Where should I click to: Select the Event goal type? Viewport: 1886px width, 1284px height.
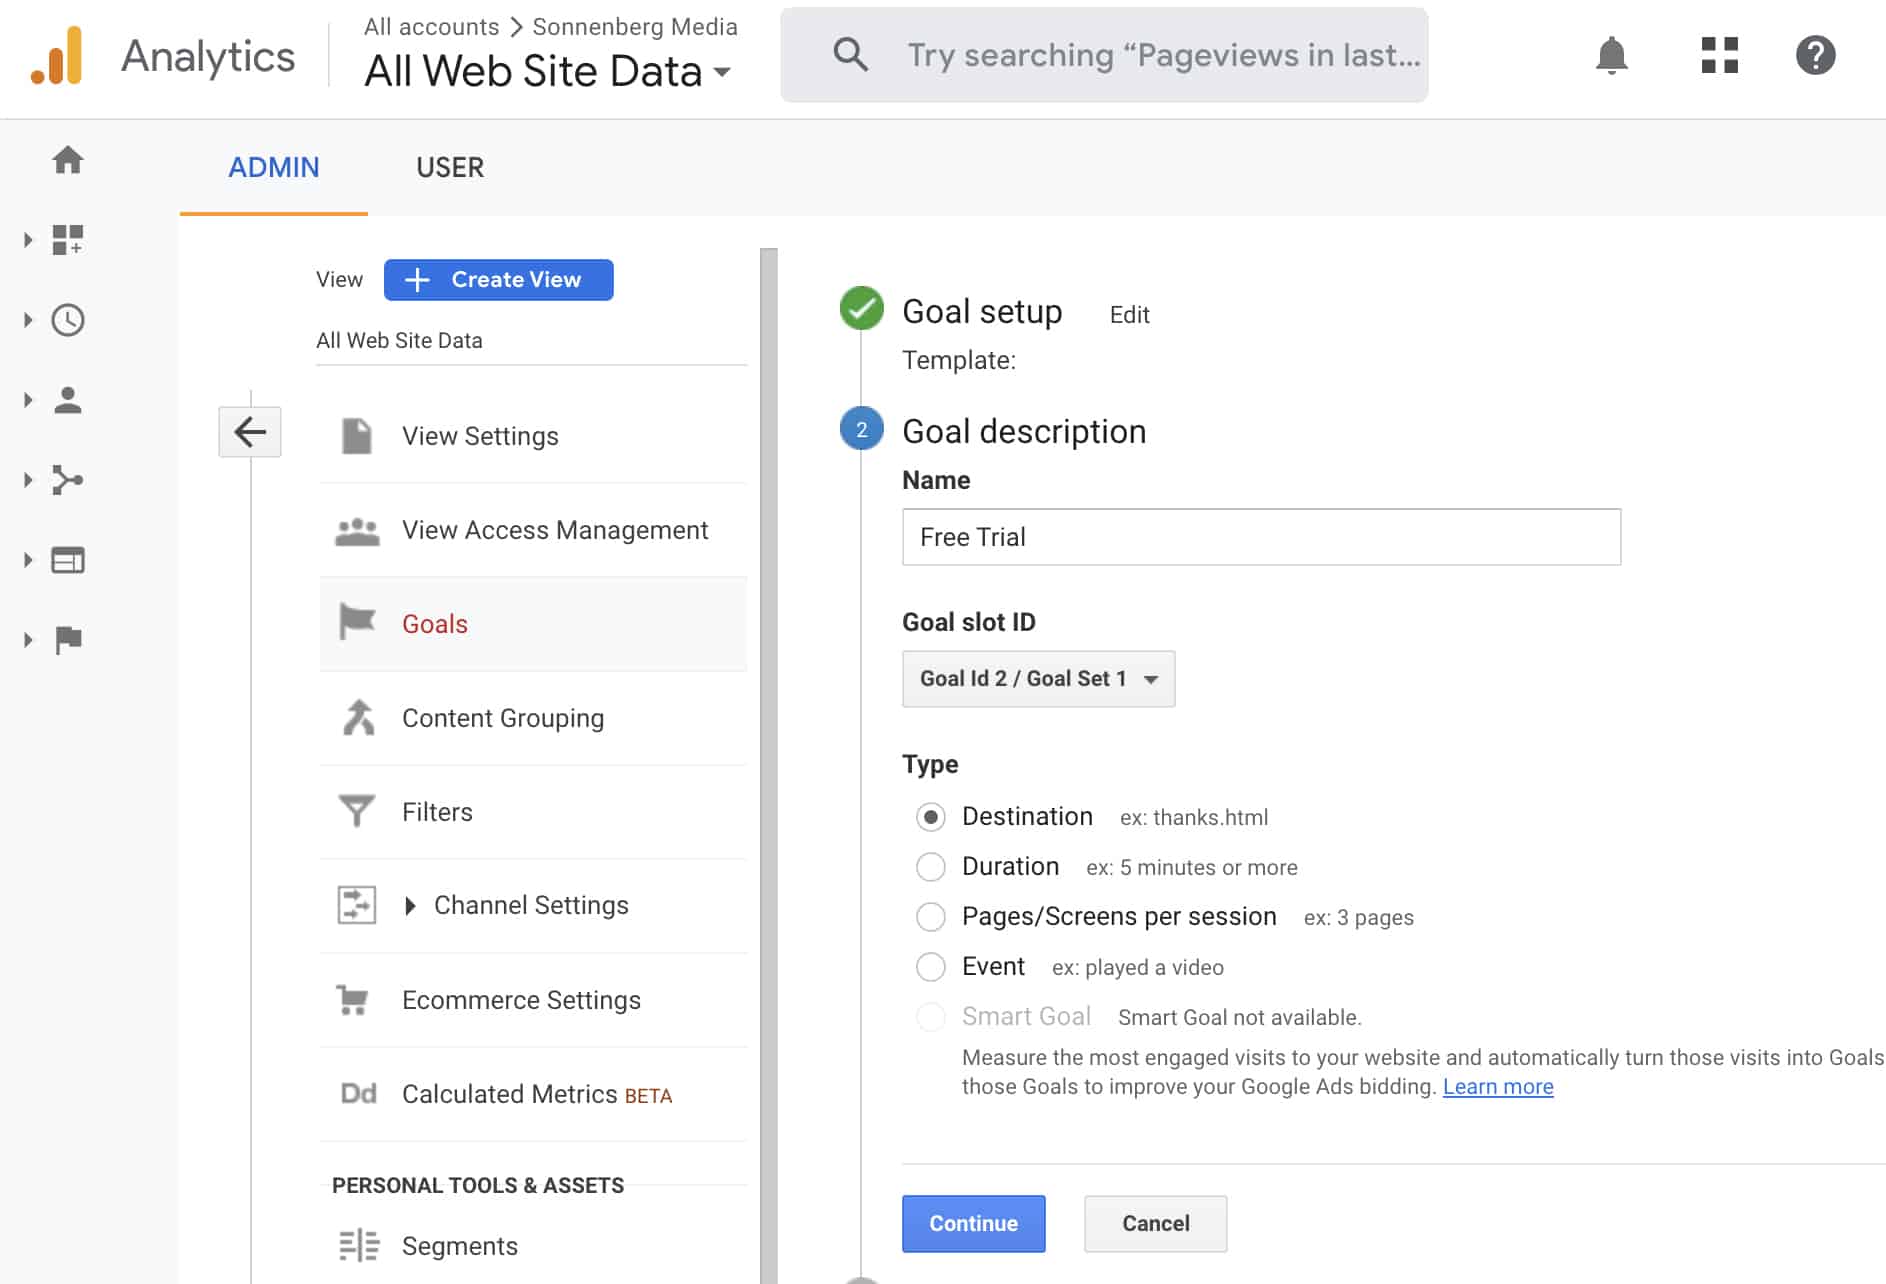[931, 967]
